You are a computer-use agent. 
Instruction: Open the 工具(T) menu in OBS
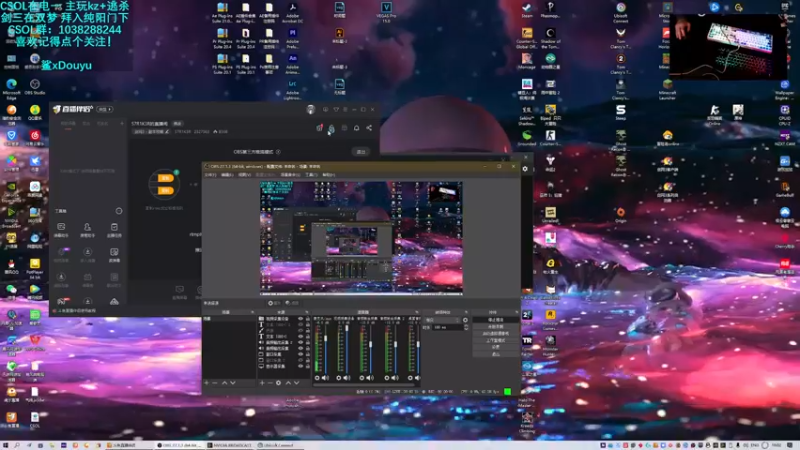(311, 175)
